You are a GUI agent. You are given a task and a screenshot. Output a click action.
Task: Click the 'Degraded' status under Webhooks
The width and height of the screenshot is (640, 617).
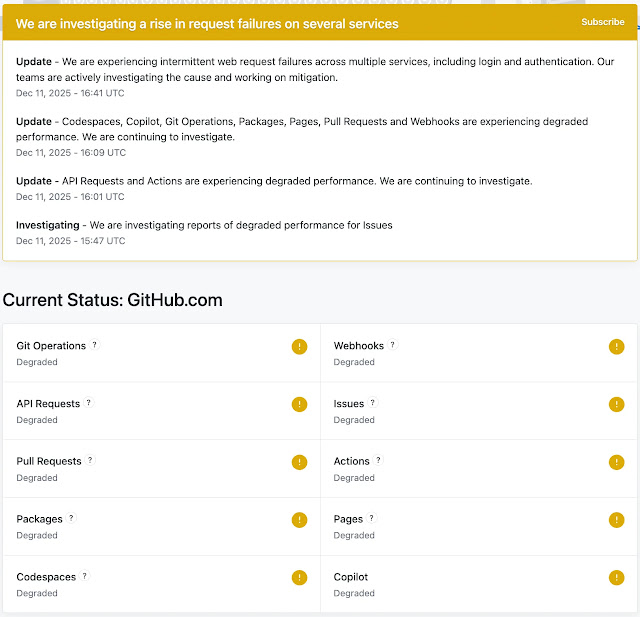(354, 362)
